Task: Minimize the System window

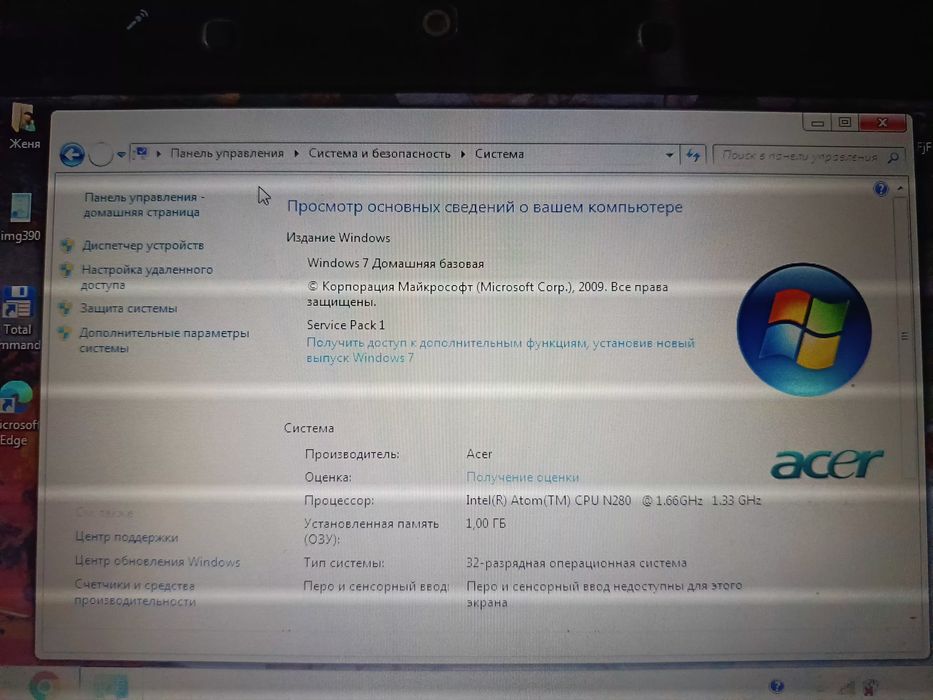Action: click(x=818, y=123)
